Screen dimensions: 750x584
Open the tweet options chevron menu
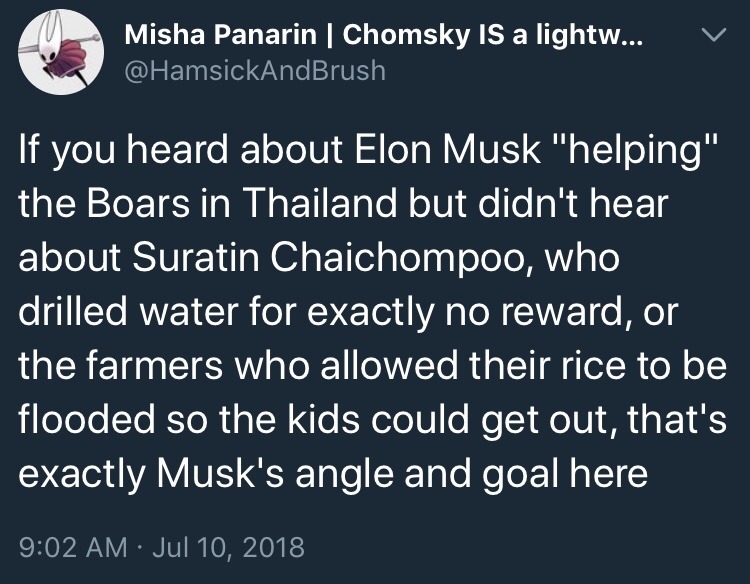(709, 38)
